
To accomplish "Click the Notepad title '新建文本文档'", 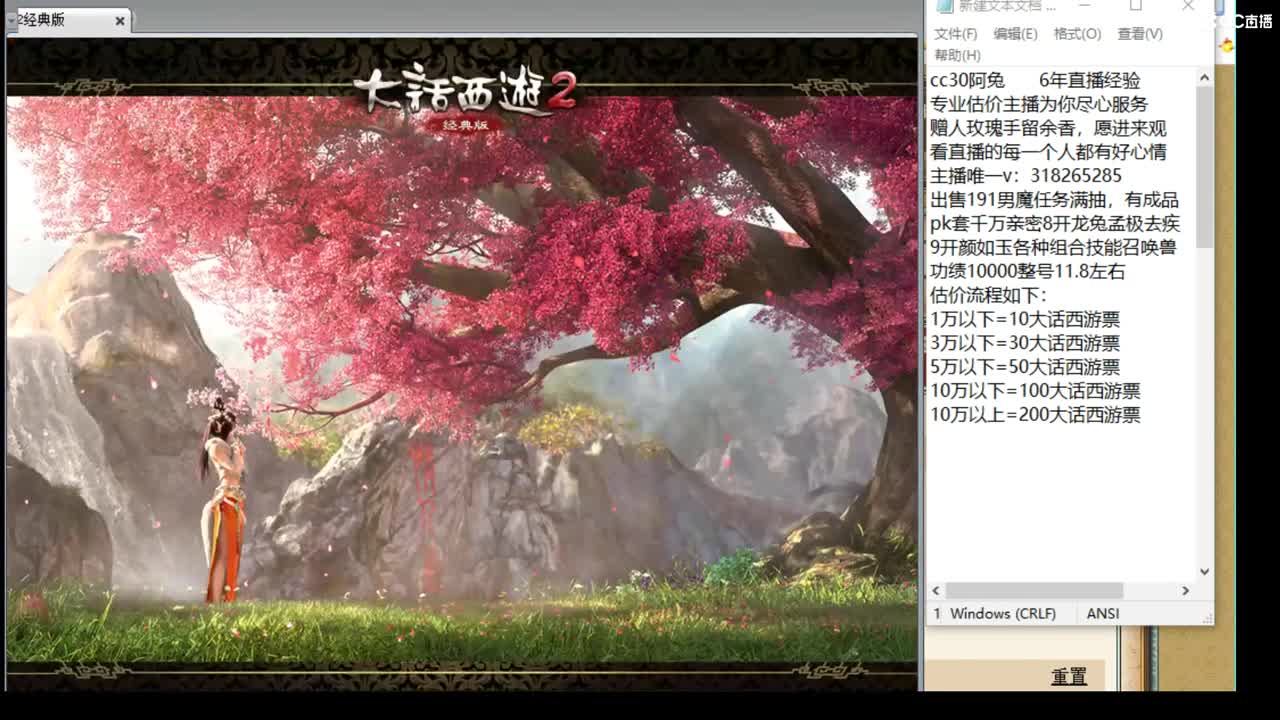I will coord(1007,6).
